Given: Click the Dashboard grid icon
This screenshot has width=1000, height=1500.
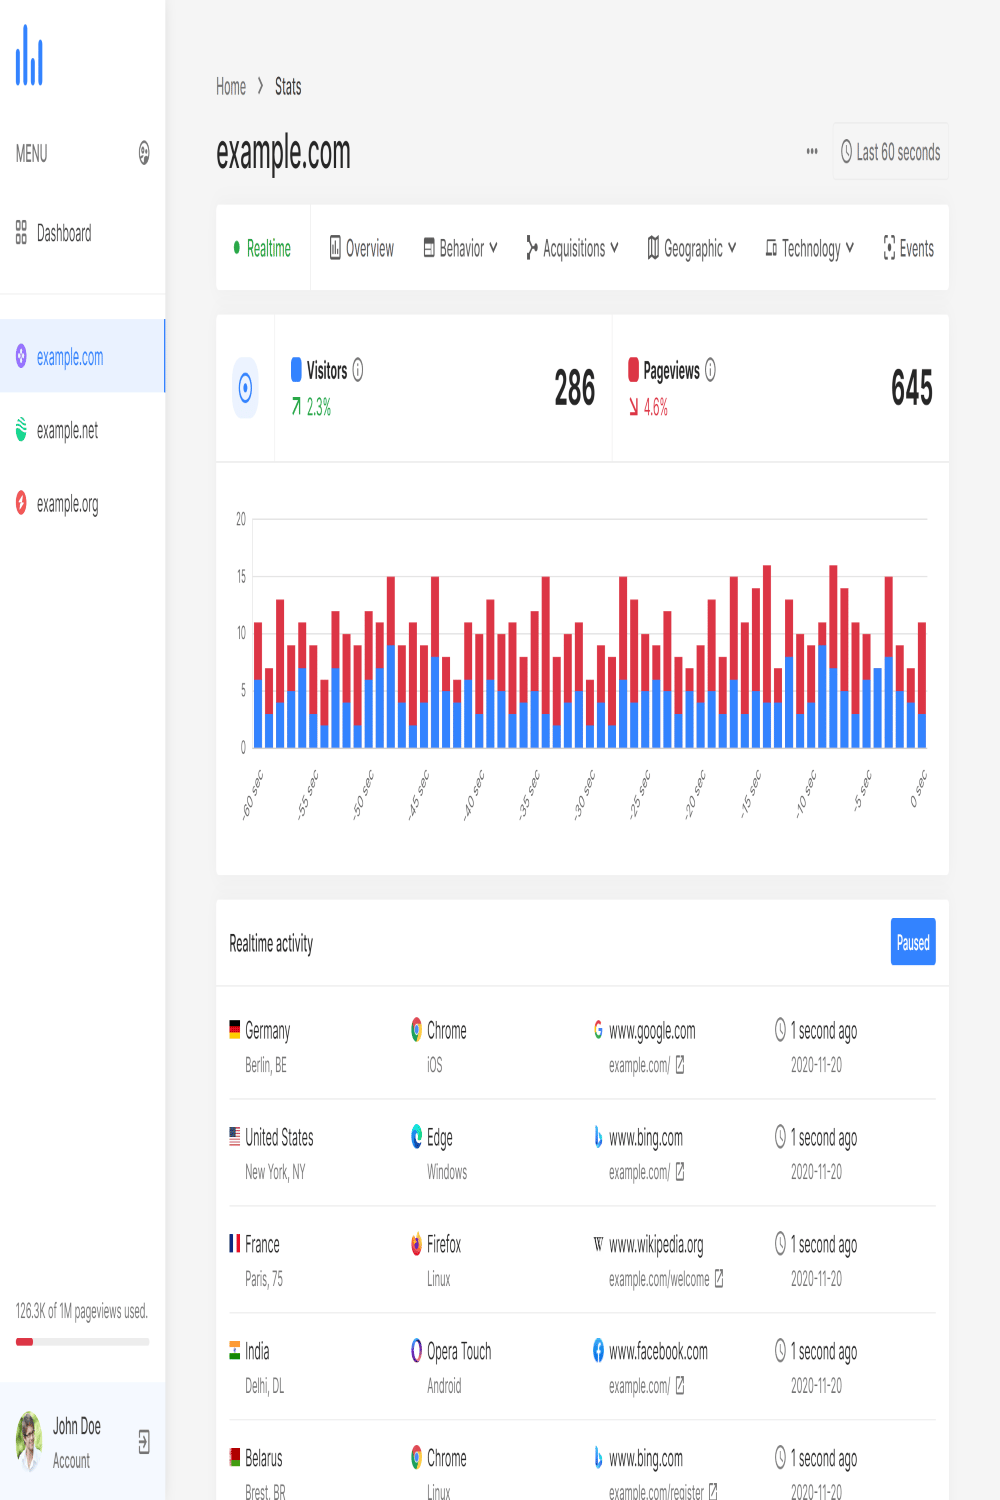Looking at the screenshot, I should (x=21, y=233).
